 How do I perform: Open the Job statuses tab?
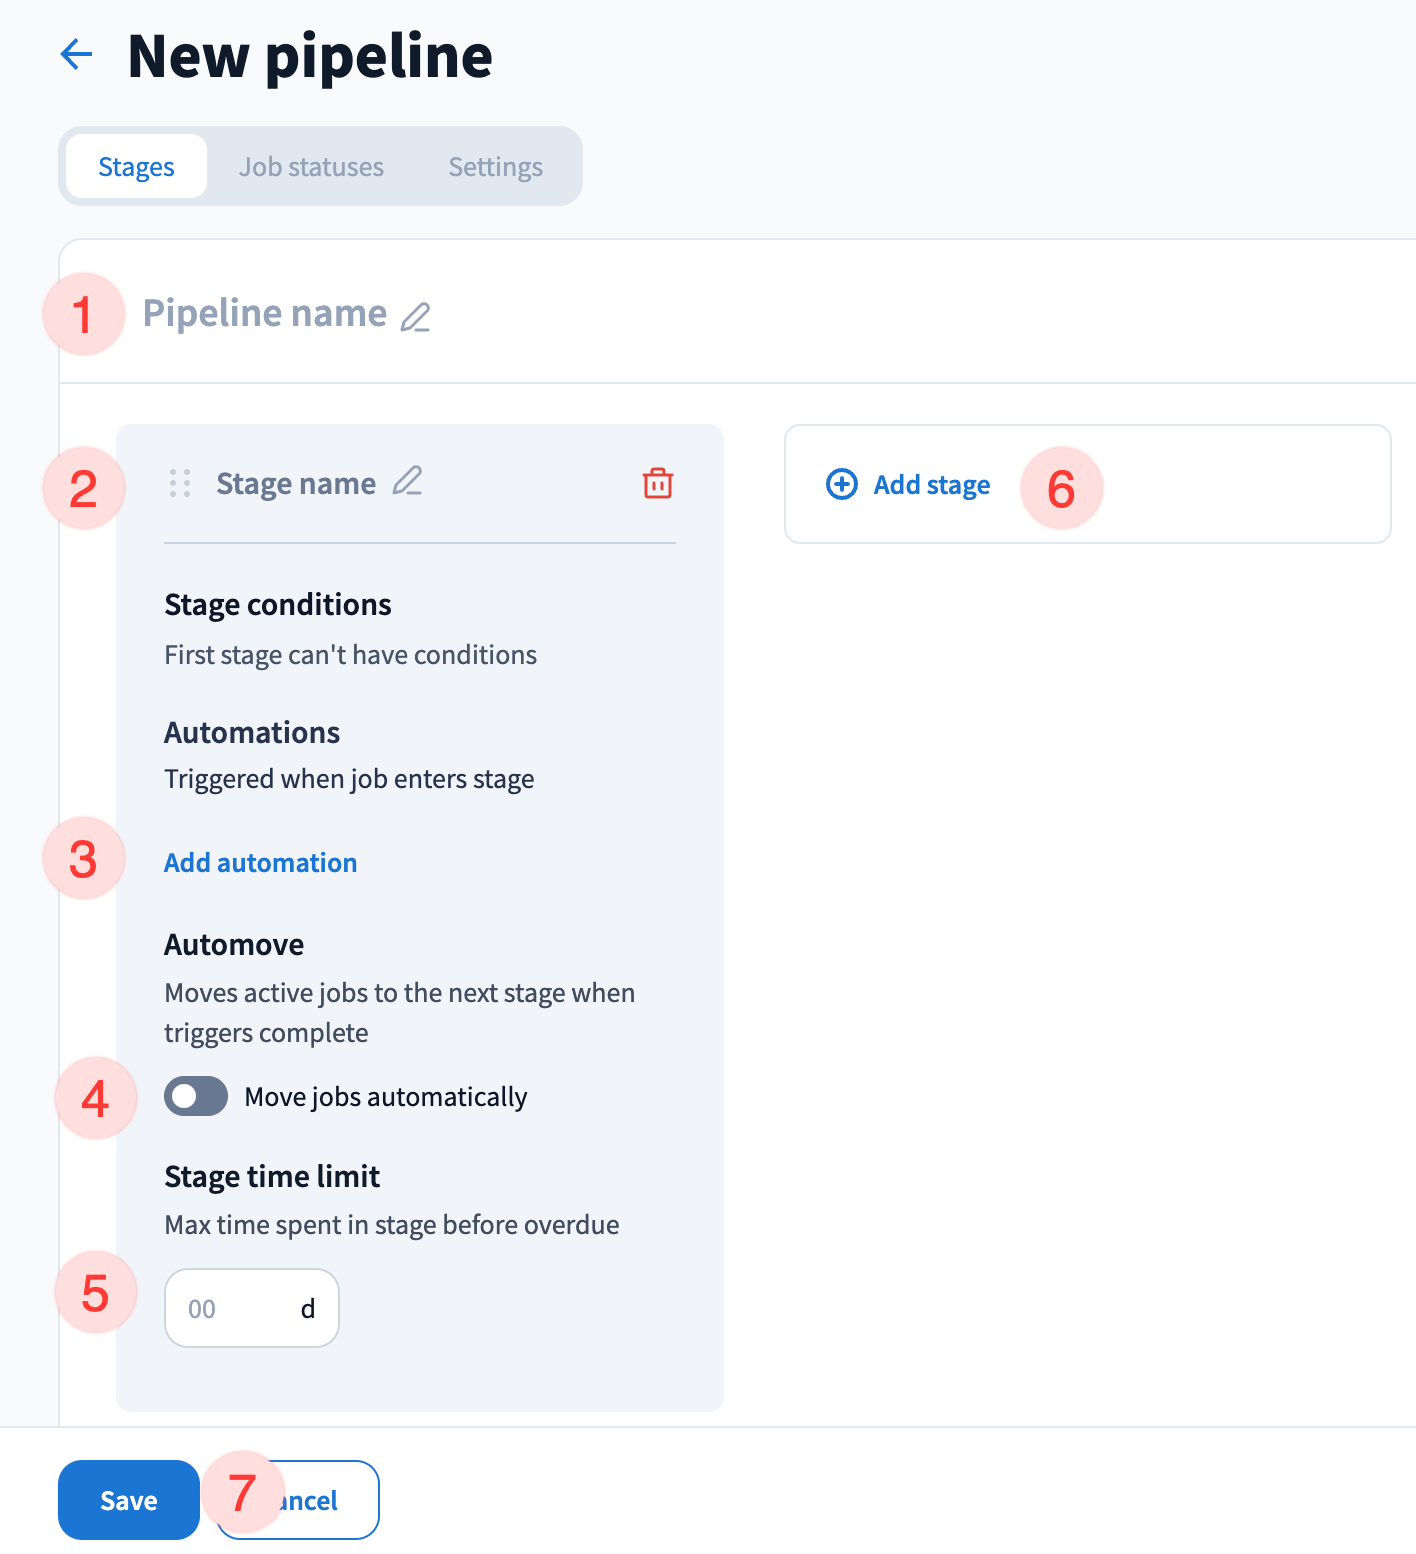311,166
